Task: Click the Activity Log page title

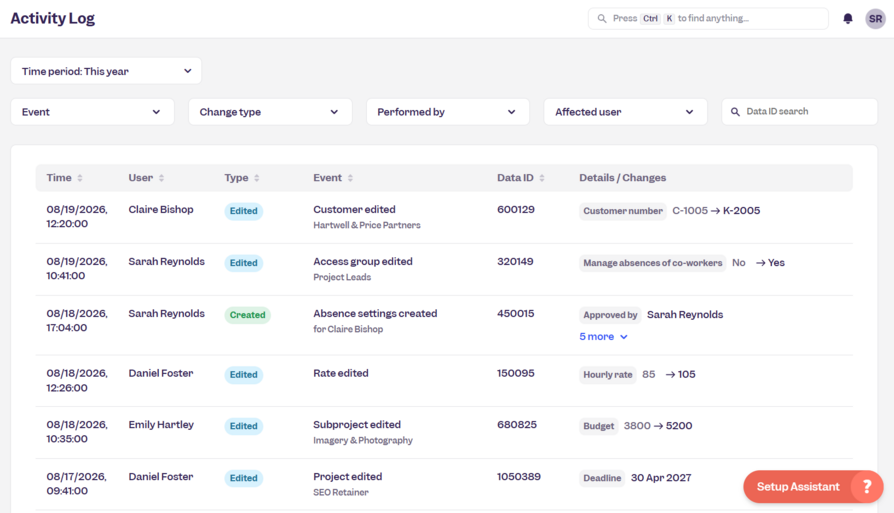Action: tap(52, 18)
